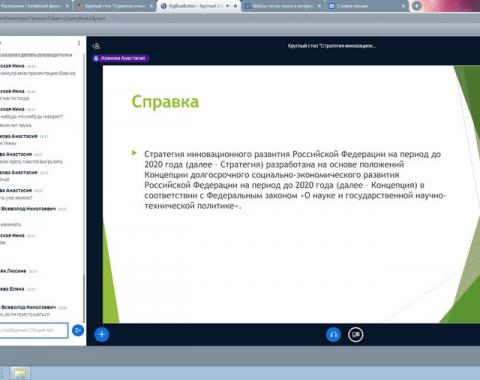Image resolution: width=480 pixels, height=380 pixels.
Task: Click the green bullet arrow on the slide
Action: click(134, 153)
